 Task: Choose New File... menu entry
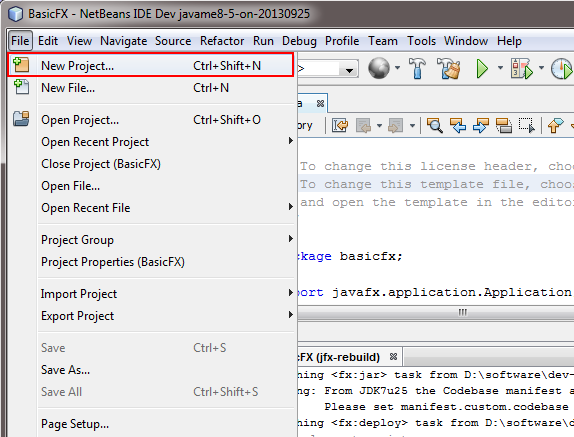pos(150,87)
